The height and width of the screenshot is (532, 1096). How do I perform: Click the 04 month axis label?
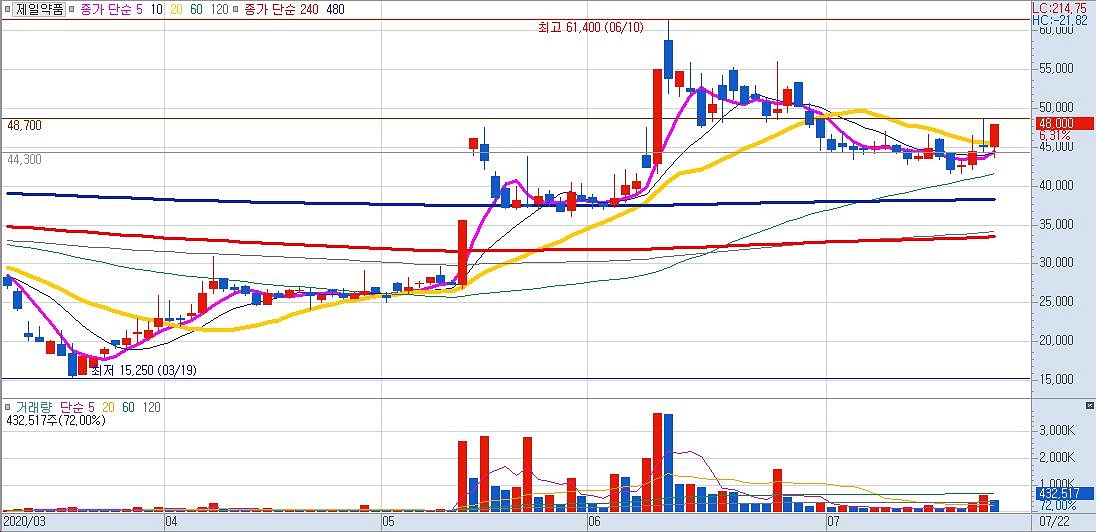point(172,522)
